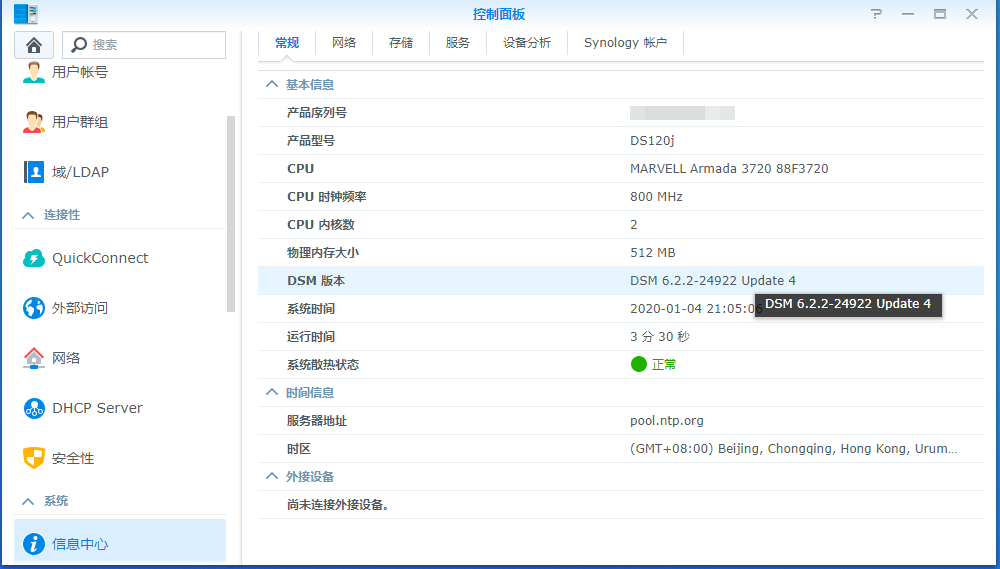Select the Security (安全性) shield icon
The width and height of the screenshot is (1000, 569).
click(34, 458)
